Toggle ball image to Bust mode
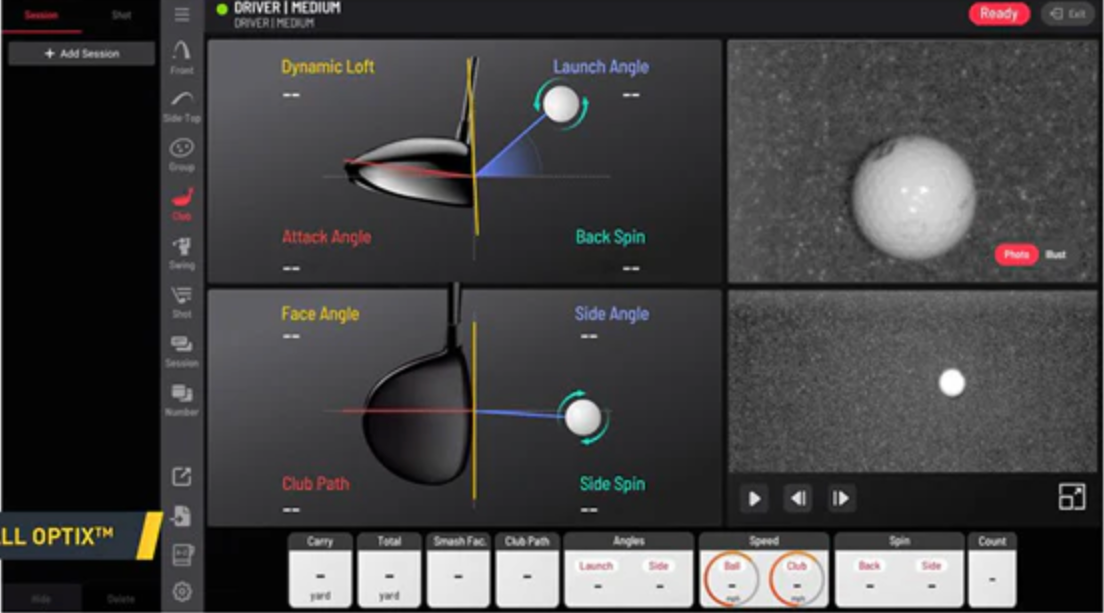This screenshot has height=613, width=1104. point(1056,255)
